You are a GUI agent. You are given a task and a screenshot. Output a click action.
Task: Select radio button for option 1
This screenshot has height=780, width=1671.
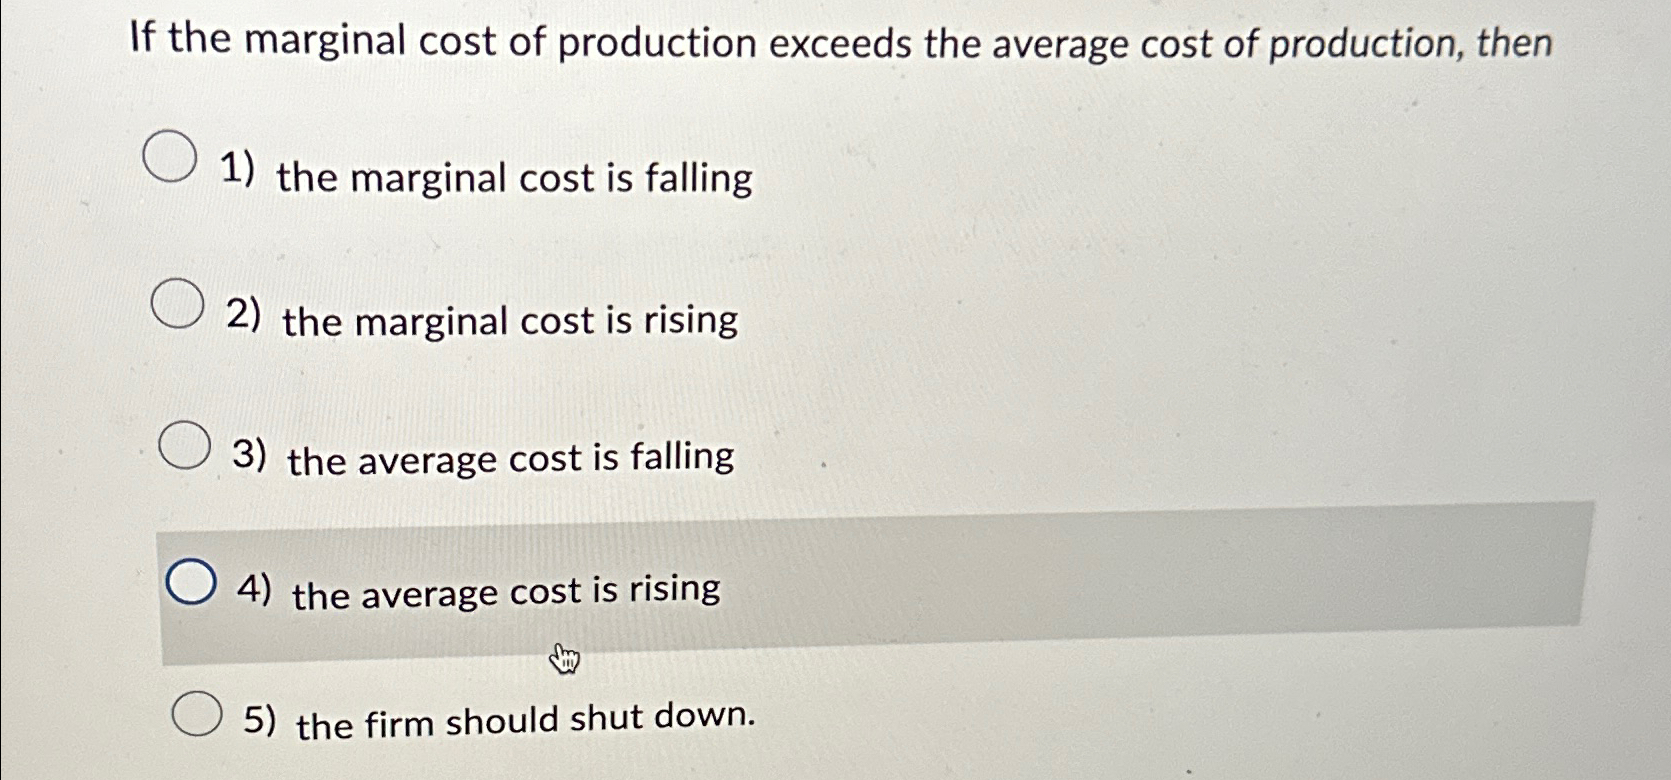coord(170,158)
